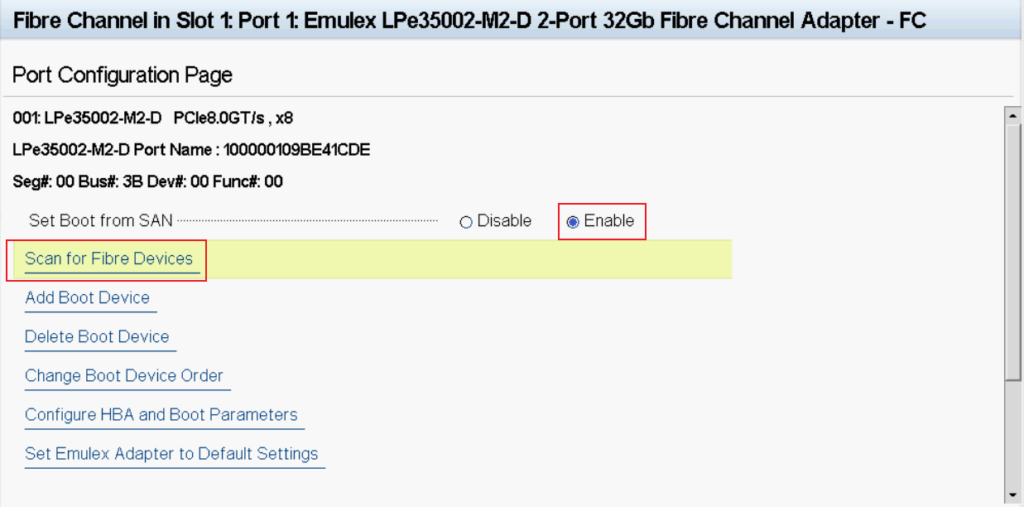Go to Change Boot Device Order
The image size is (1024, 507).
(x=124, y=376)
